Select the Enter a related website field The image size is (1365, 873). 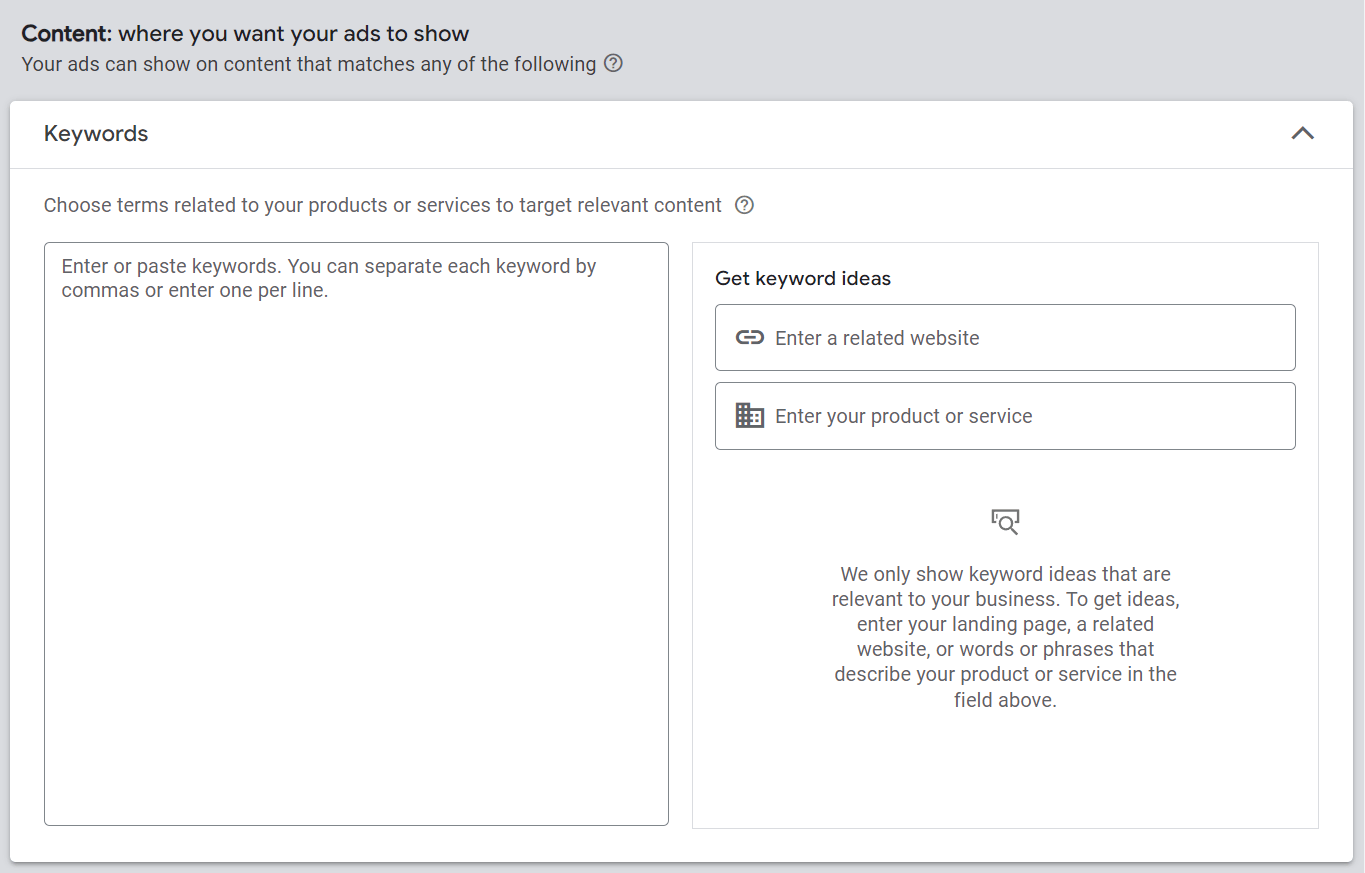1005,337
